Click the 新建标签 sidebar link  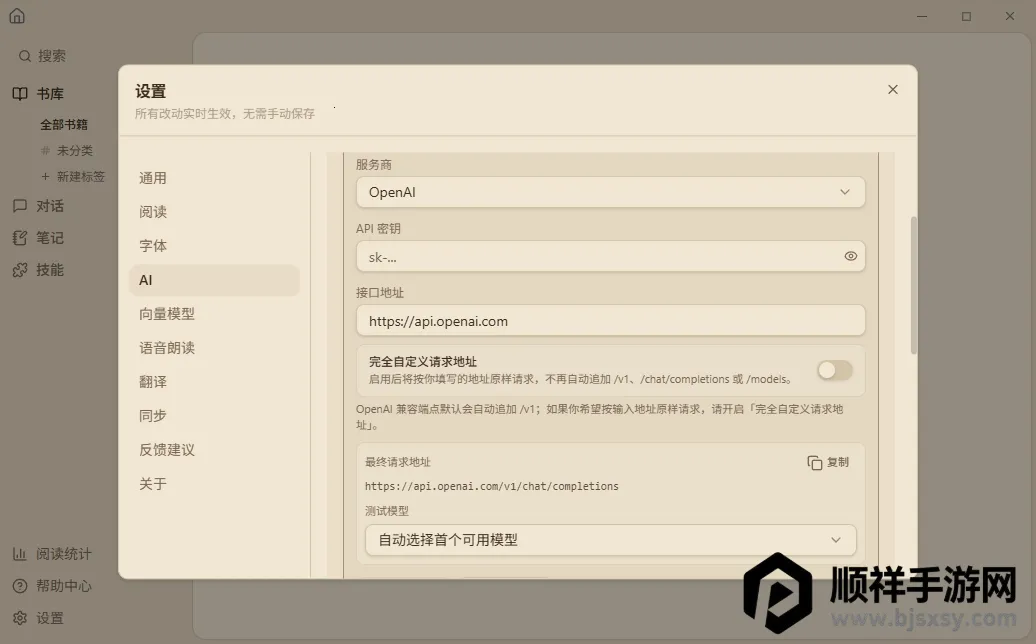81,176
